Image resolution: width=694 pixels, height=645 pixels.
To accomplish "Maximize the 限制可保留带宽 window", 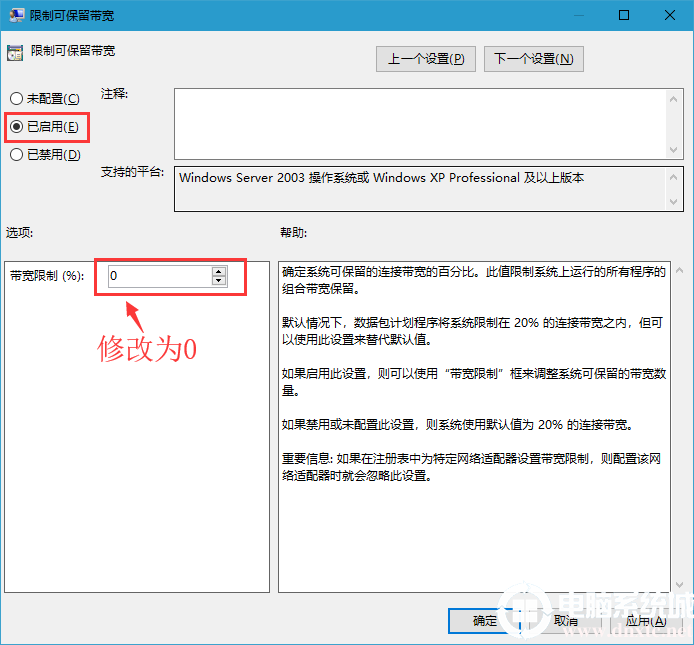I will (x=624, y=15).
